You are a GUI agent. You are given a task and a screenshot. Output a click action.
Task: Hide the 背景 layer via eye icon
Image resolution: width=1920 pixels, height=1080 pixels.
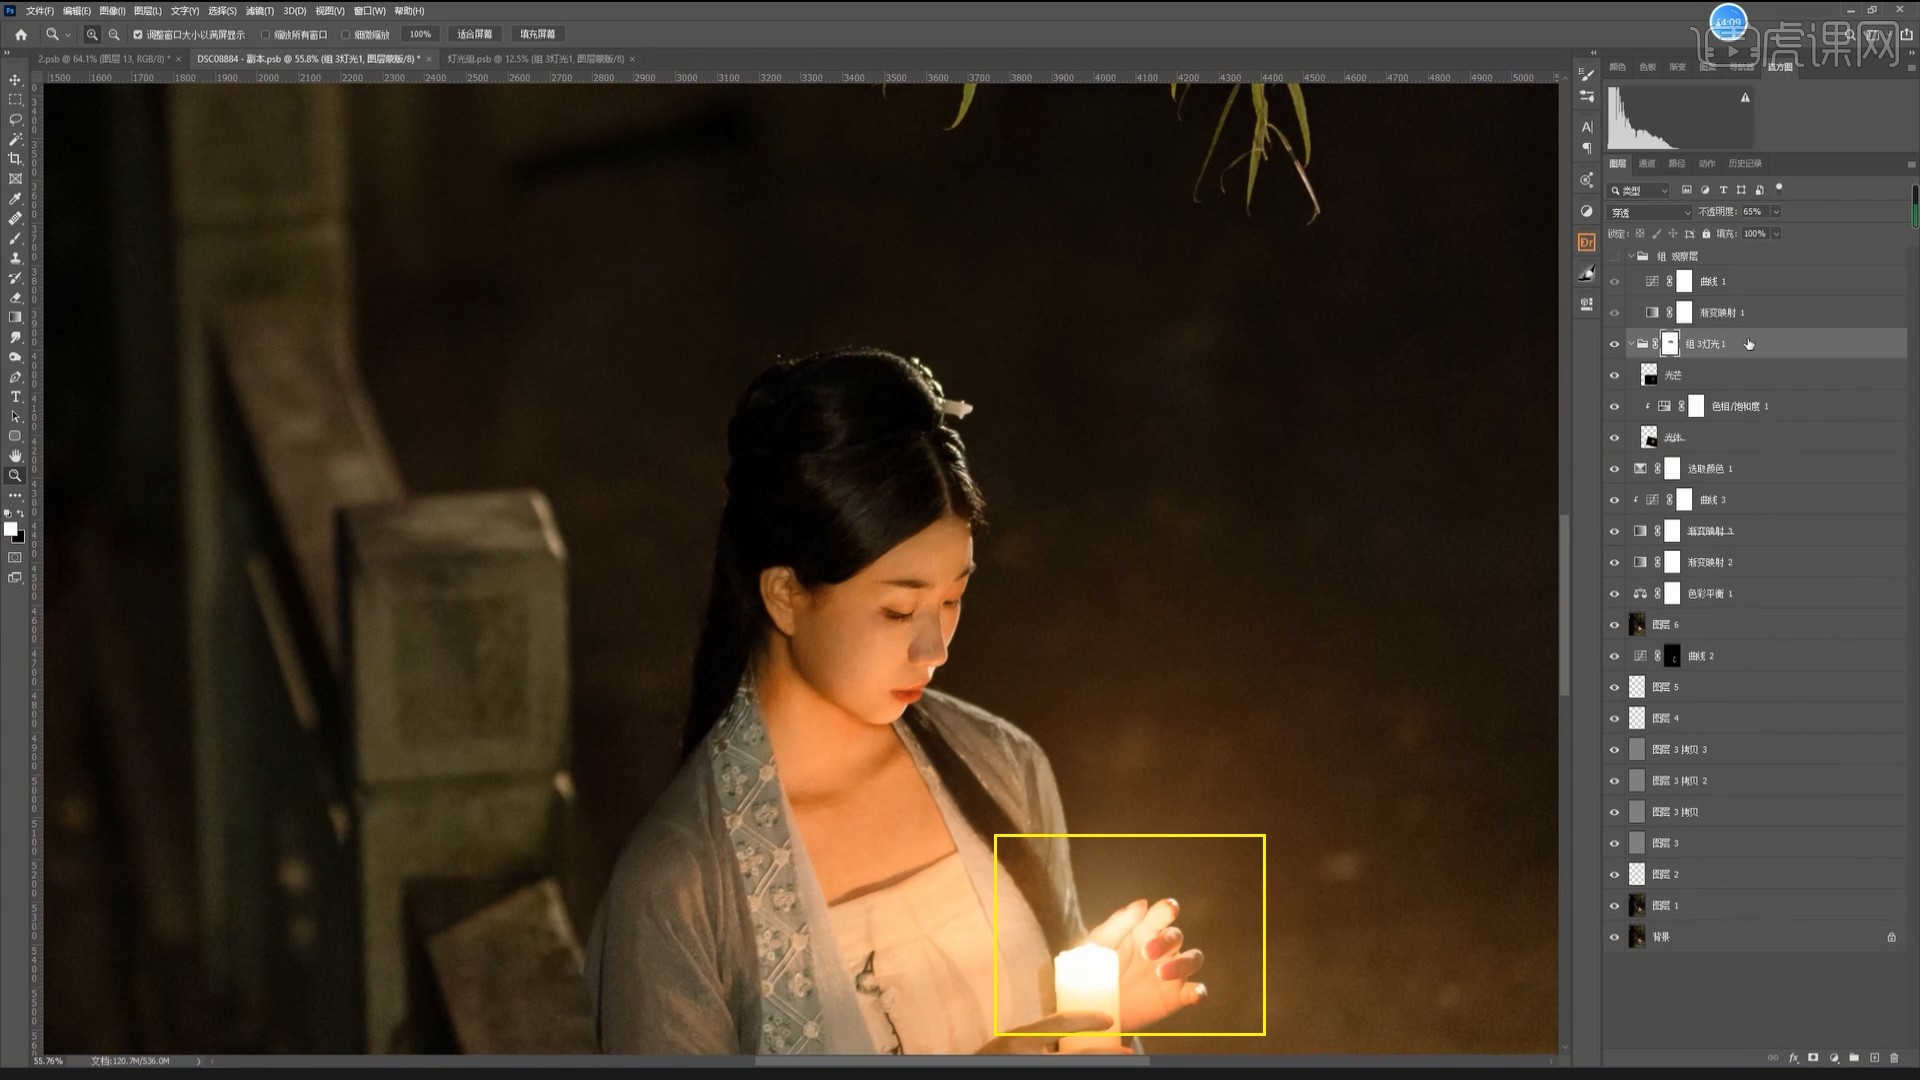click(1614, 937)
